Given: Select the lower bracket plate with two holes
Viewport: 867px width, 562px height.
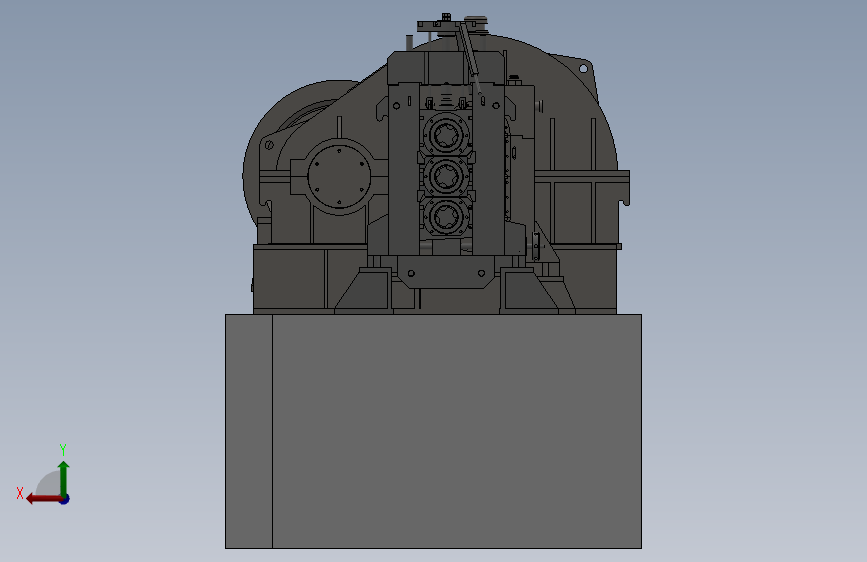Looking at the screenshot, I should tap(446, 272).
